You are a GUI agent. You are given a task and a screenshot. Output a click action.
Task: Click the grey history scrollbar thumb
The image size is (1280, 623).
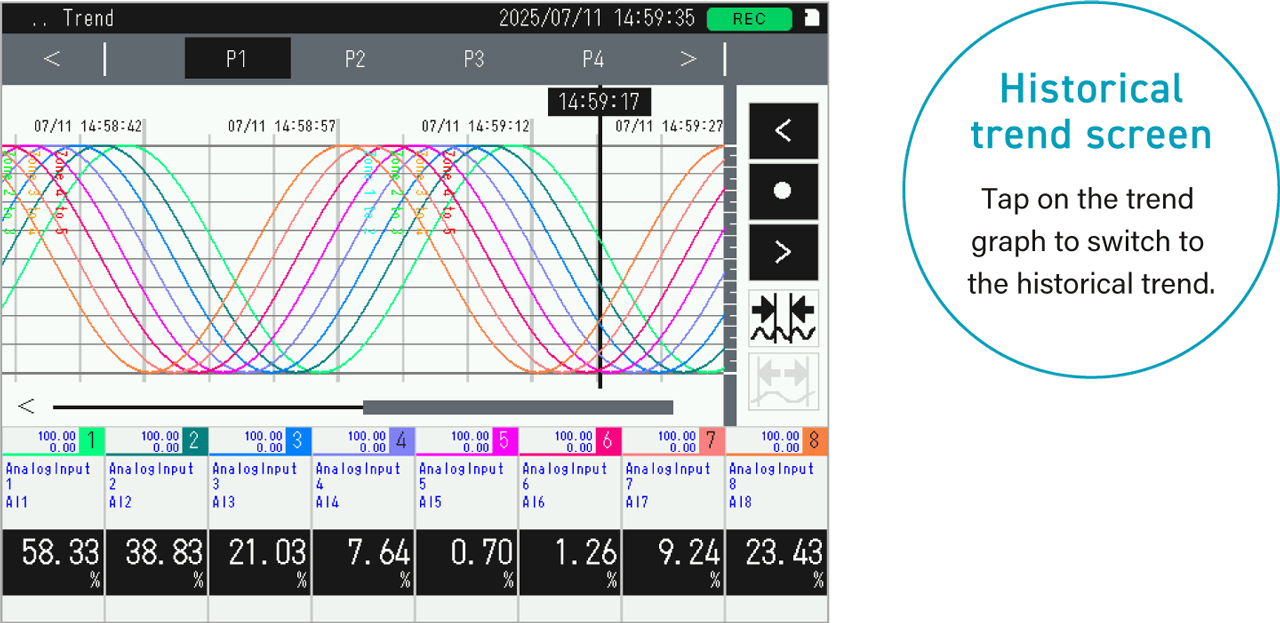(517, 407)
